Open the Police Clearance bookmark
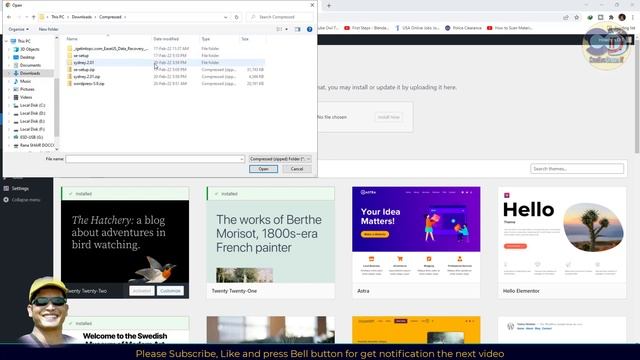Viewport: 640px width, 360px height. (x=463, y=28)
